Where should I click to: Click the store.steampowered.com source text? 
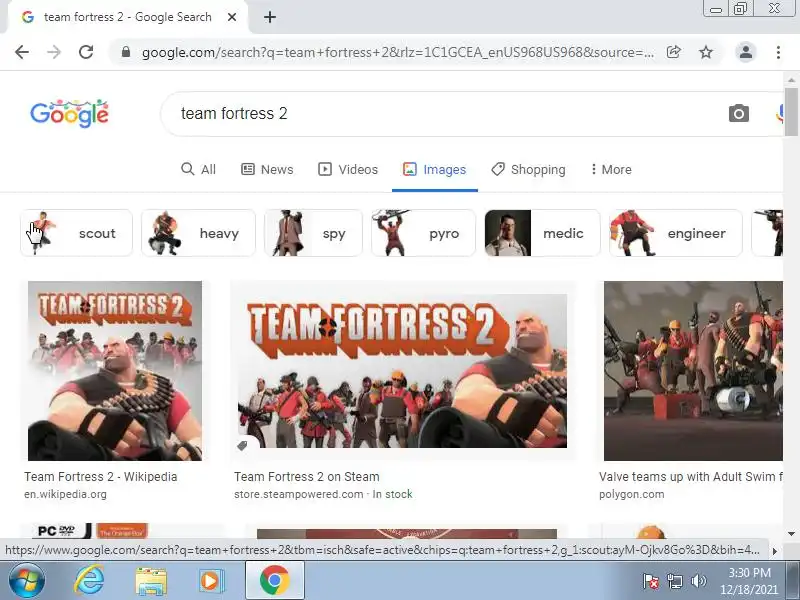pos(298,494)
